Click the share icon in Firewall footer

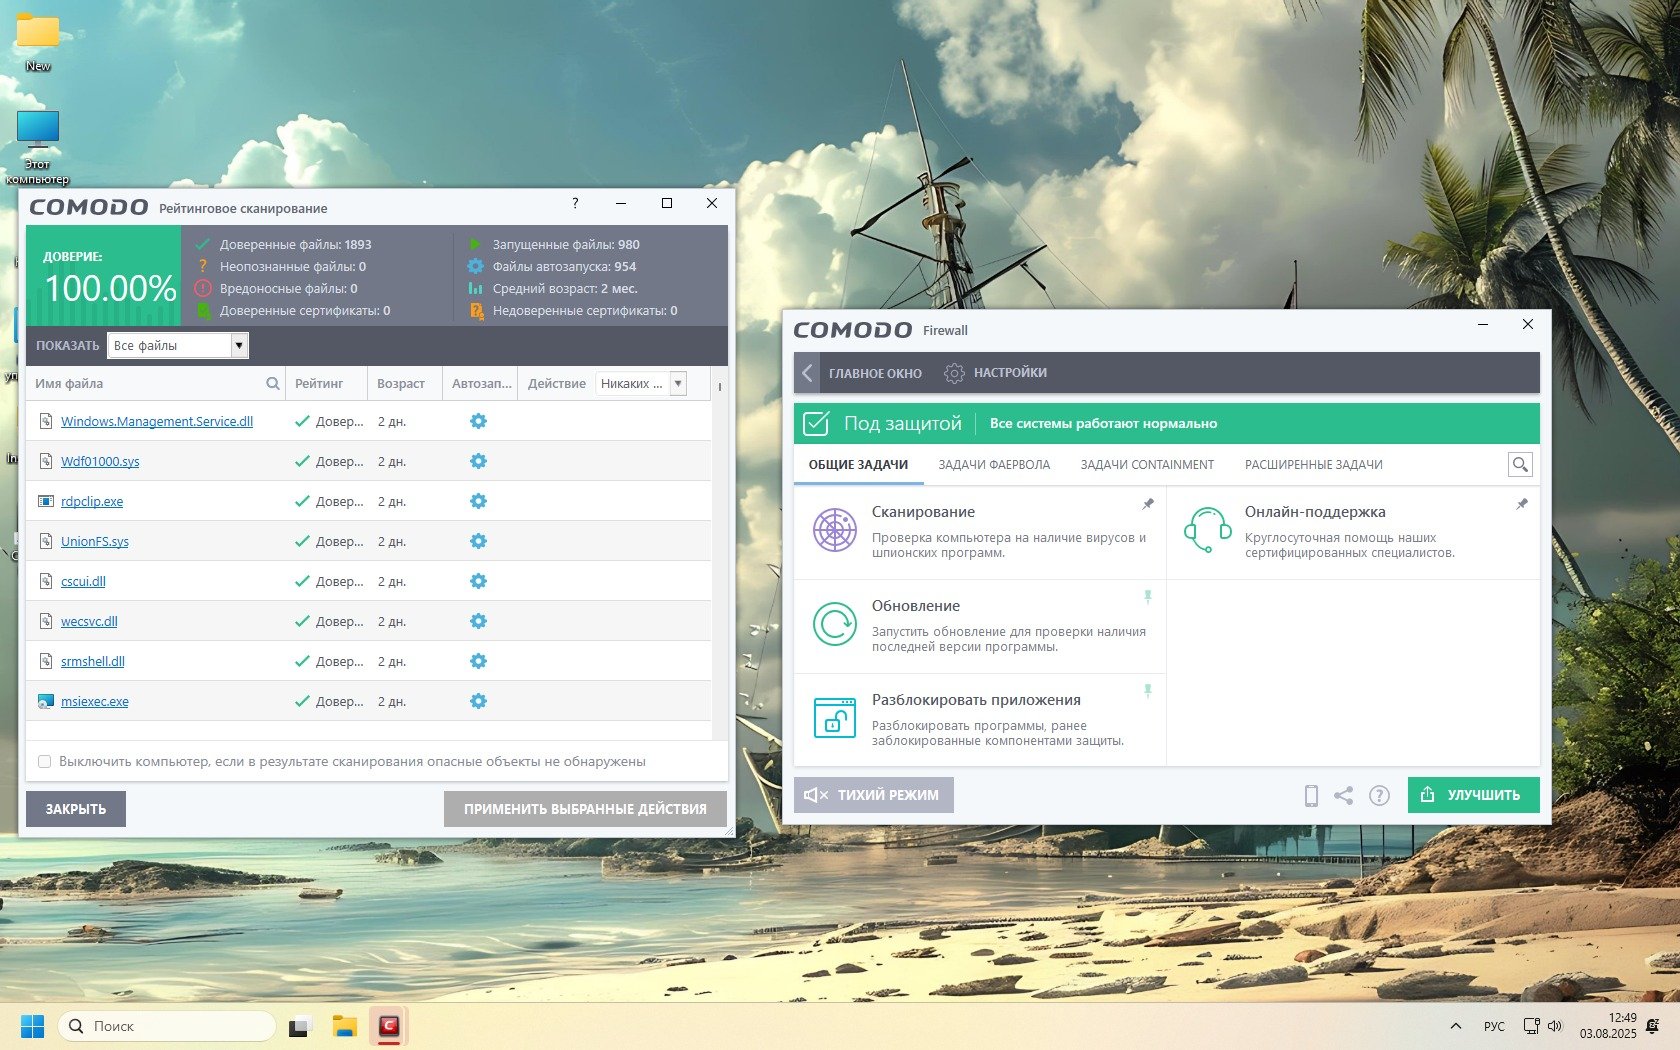click(1343, 796)
